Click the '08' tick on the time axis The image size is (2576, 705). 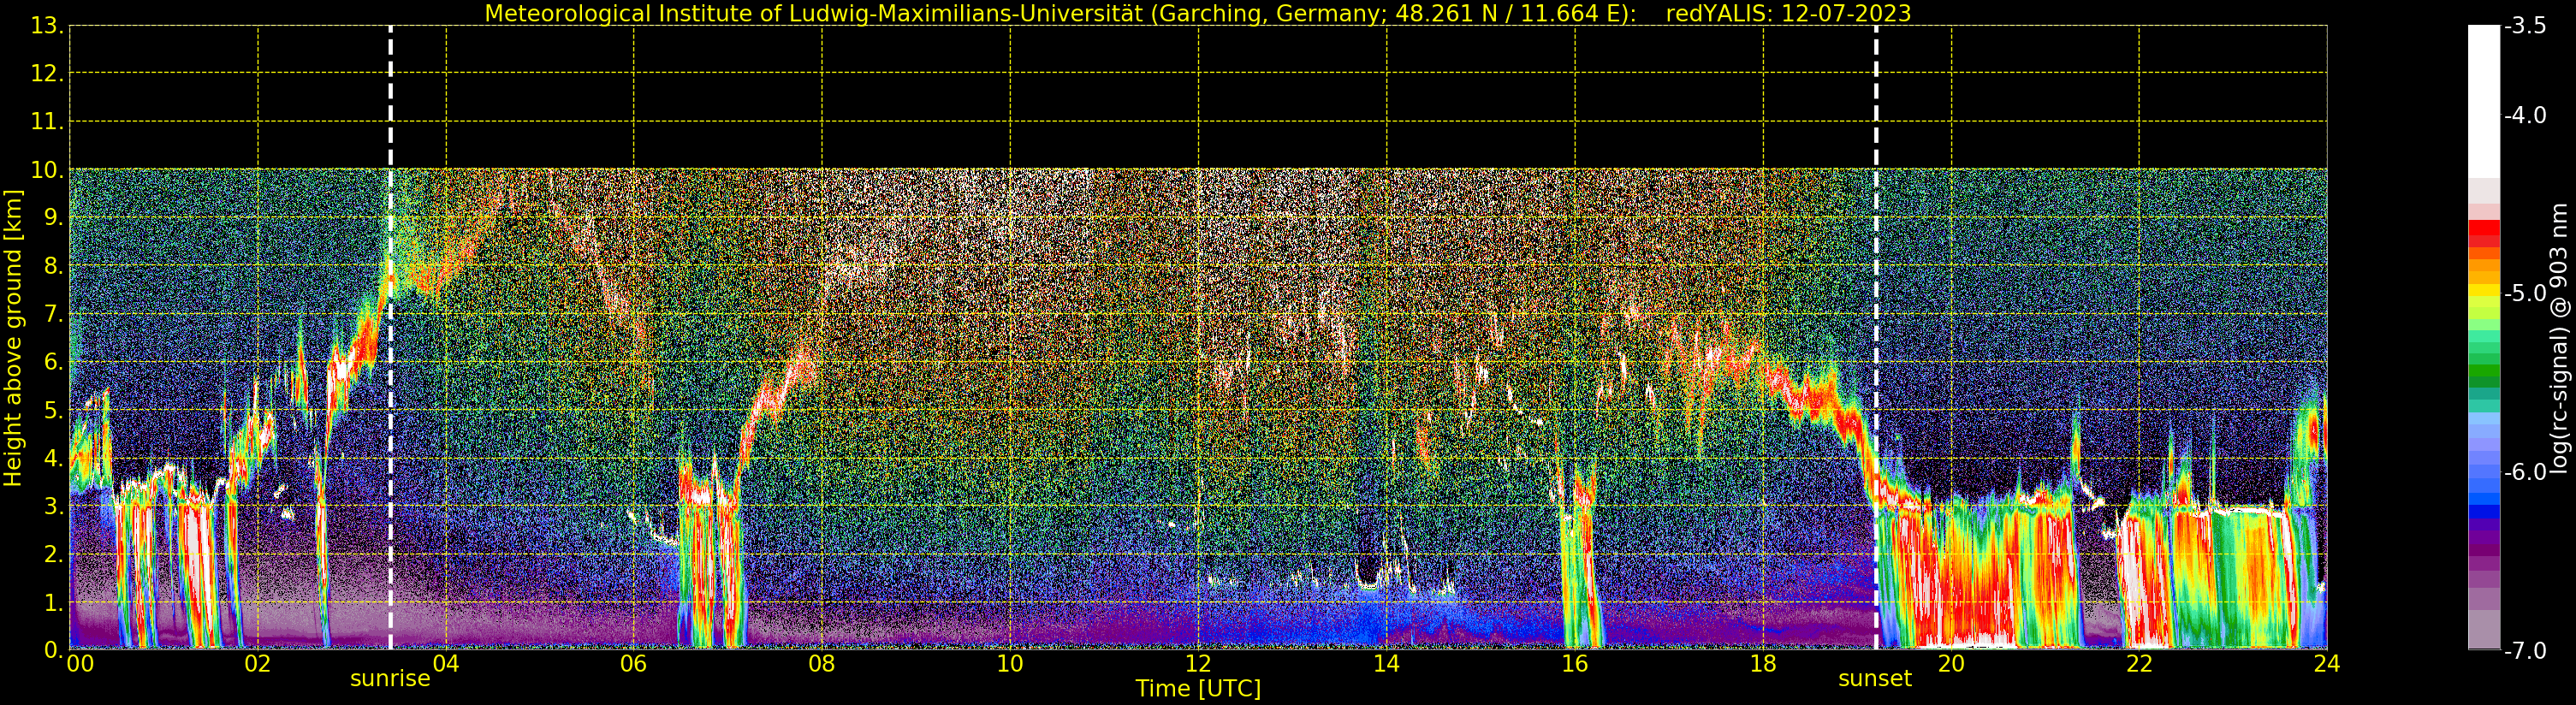pos(821,664)
